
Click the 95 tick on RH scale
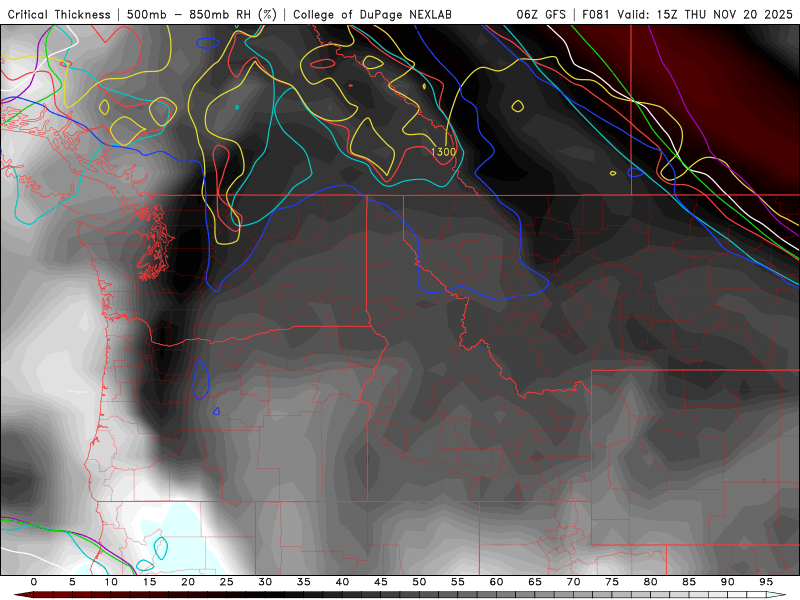tap(766, 582)
